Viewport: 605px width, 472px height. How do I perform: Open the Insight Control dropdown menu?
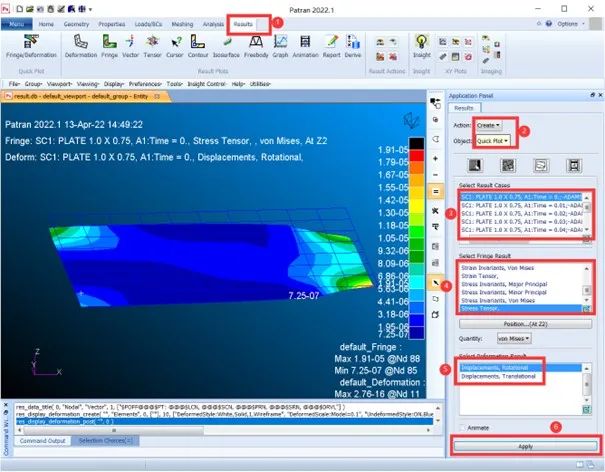(x=207, y=84)
